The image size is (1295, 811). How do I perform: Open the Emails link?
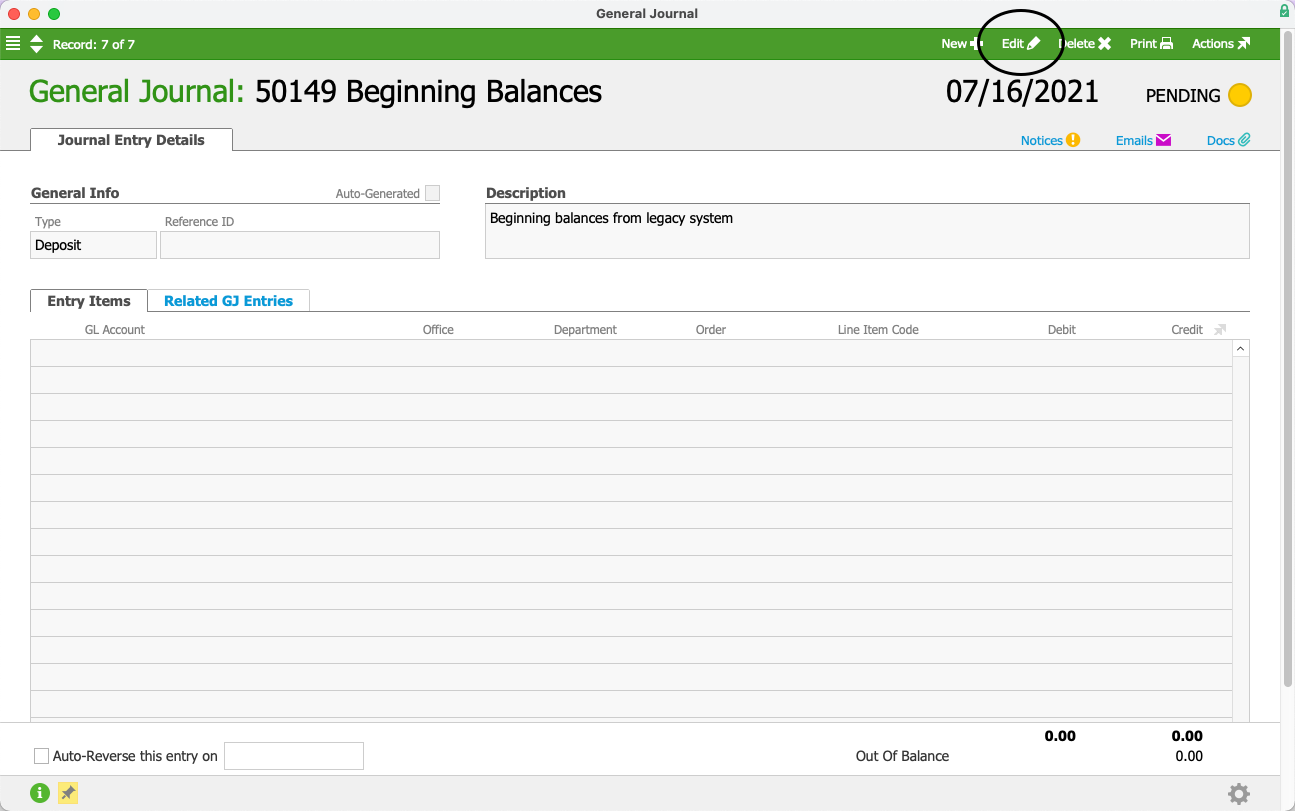click(1143, 141)
